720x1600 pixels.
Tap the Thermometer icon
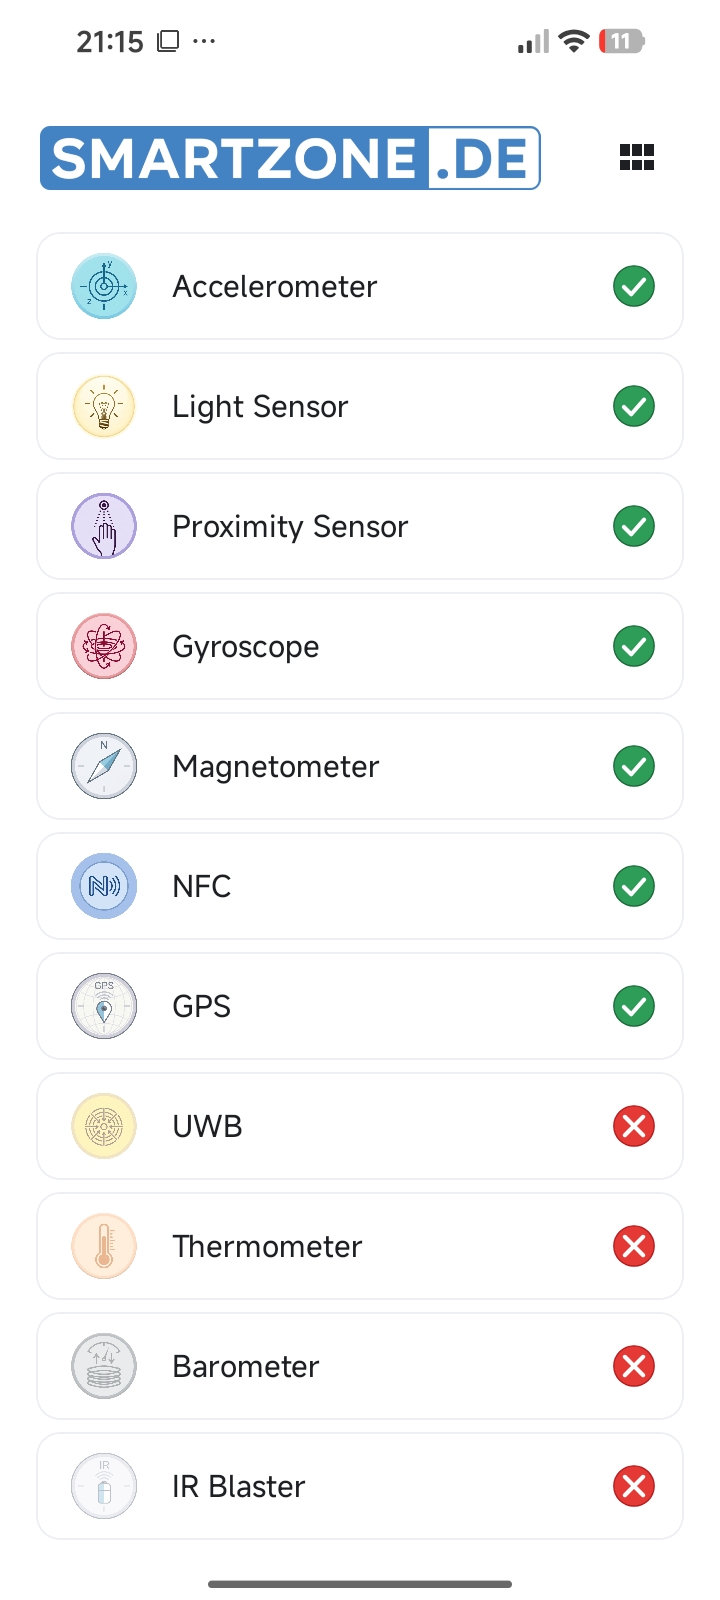click(x=104, y=1246)
